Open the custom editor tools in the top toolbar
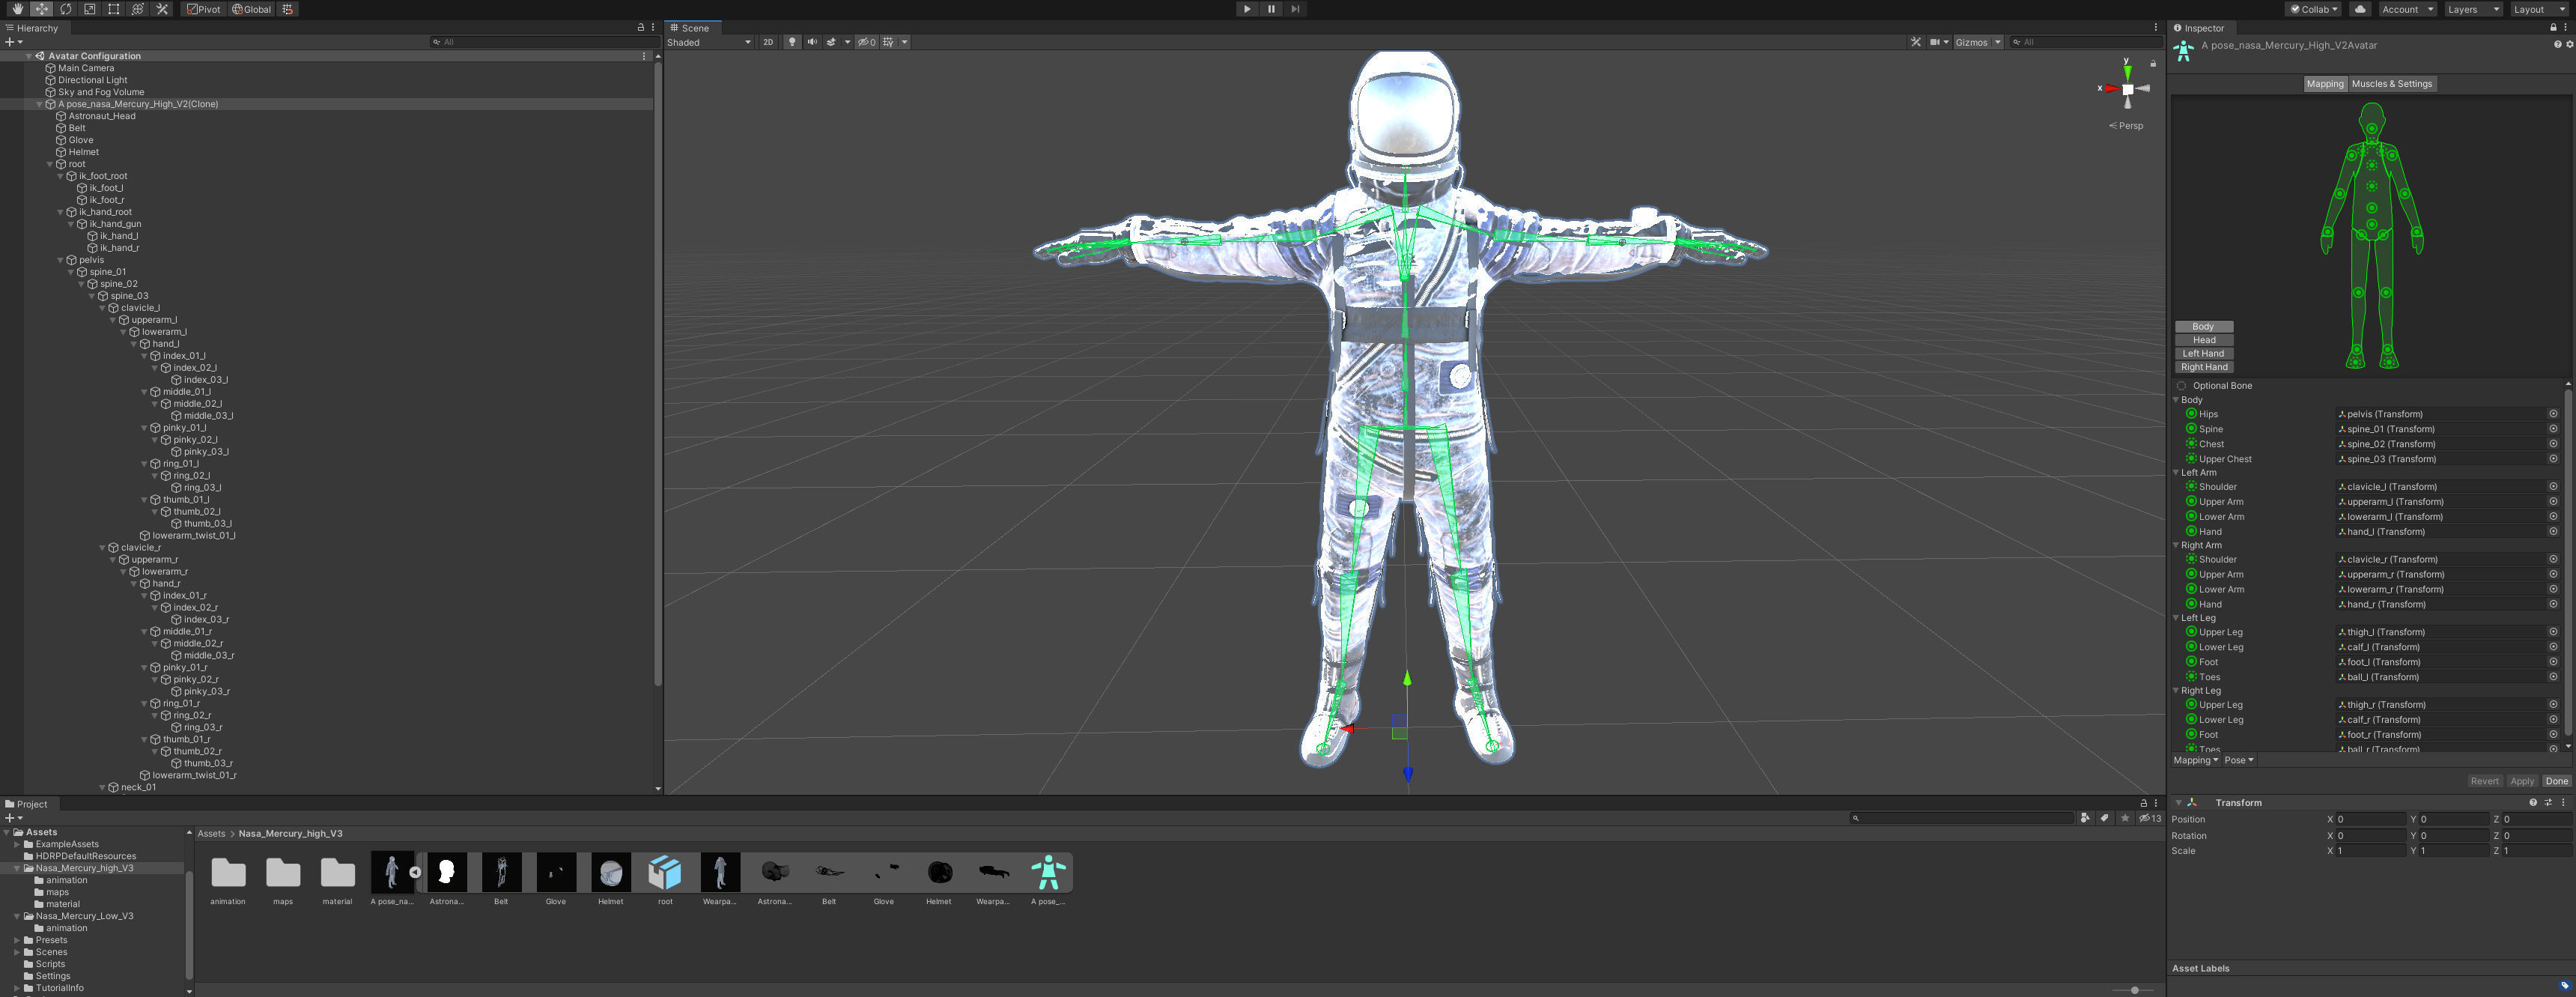Viewport: 2576px width, 997px height. 161,9
